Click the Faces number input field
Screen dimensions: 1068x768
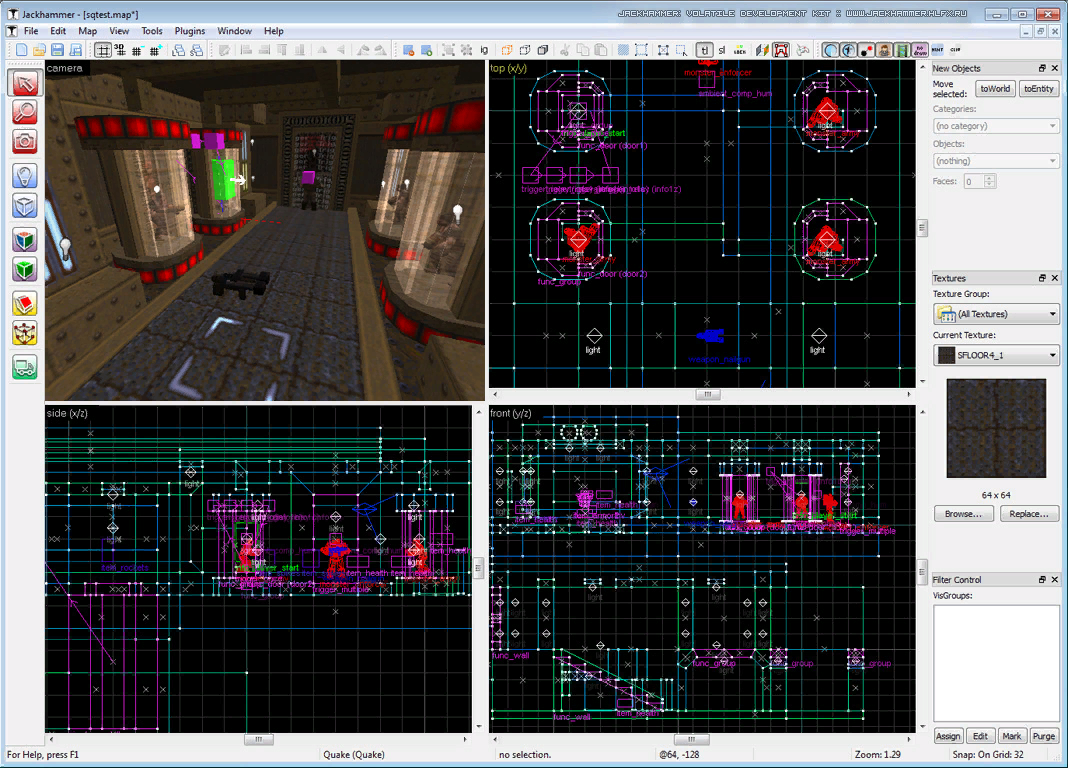click(974, 181)
